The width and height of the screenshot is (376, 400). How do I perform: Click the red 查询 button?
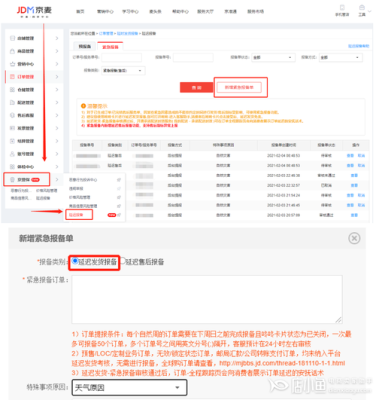[x=196, y=87]
